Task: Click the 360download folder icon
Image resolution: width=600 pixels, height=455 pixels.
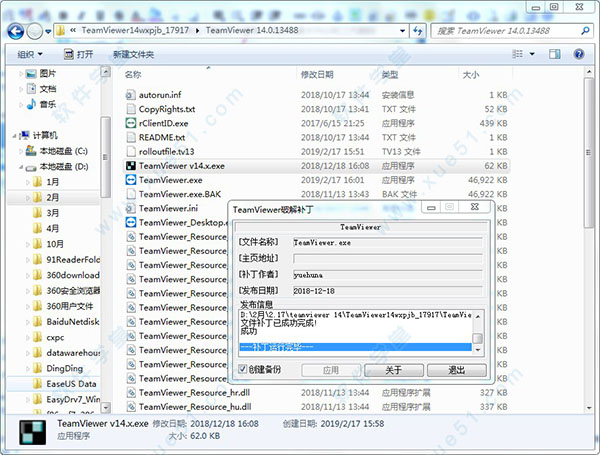Action: tap(38, 275)
